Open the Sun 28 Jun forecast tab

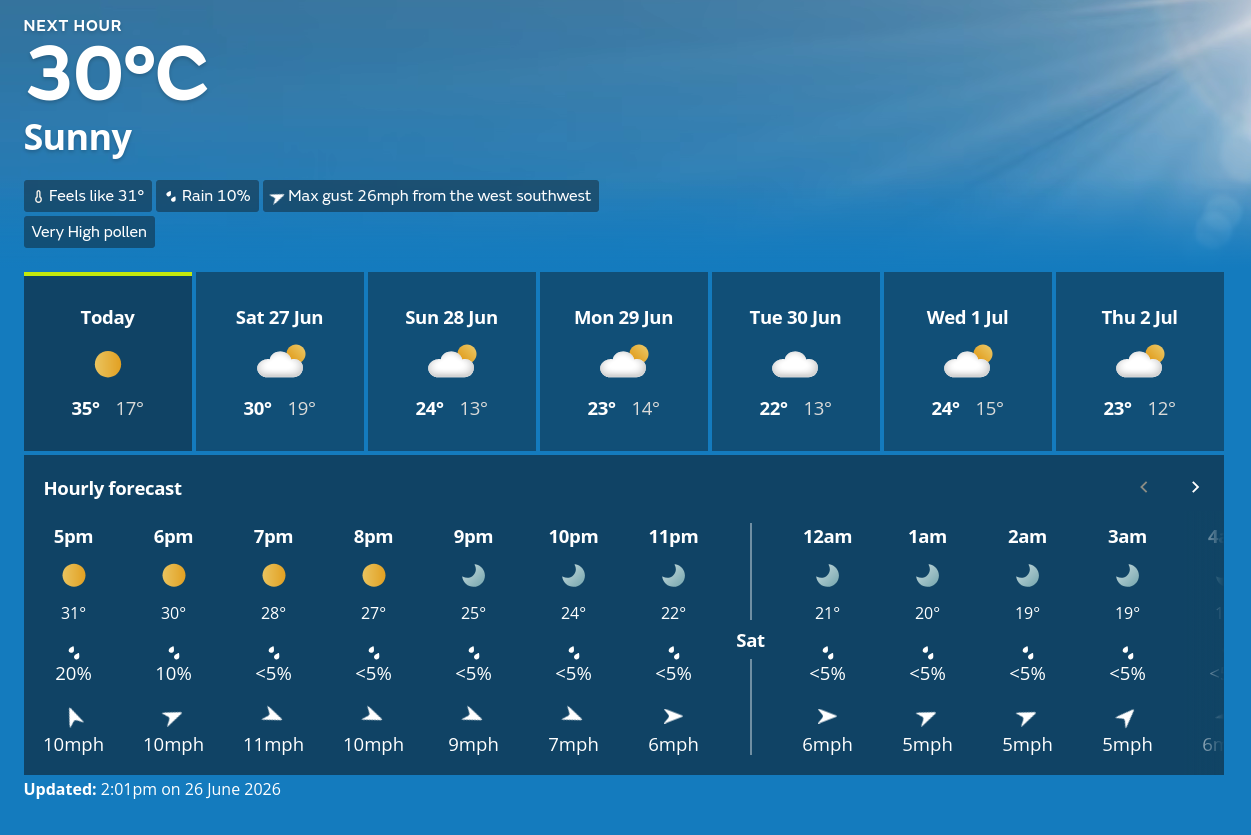tap(452, 361)
